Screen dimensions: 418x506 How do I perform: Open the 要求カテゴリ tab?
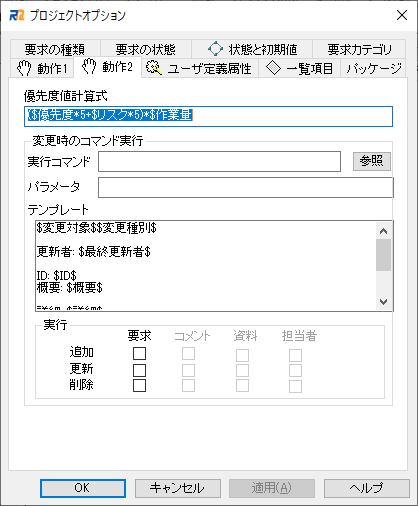tap(359, 49)
